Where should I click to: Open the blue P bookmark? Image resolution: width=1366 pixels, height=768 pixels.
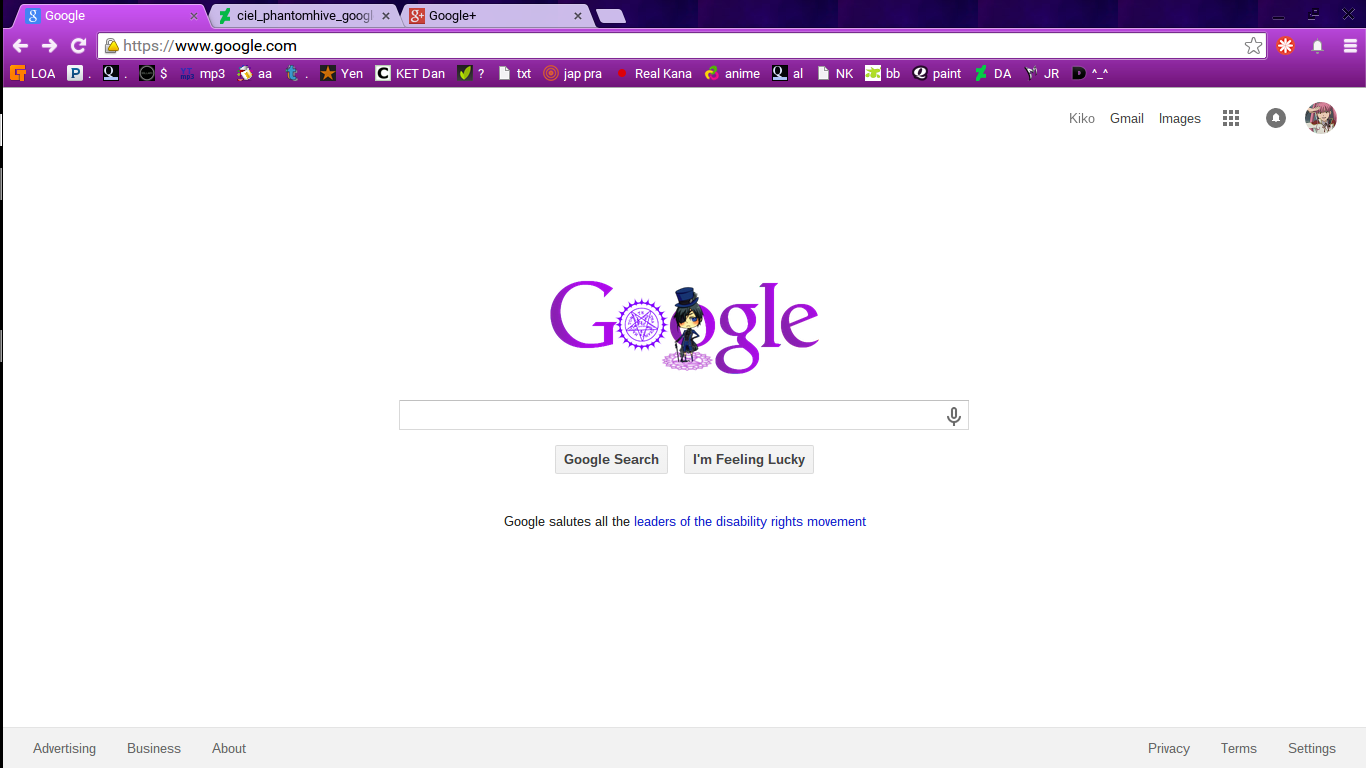79,73
